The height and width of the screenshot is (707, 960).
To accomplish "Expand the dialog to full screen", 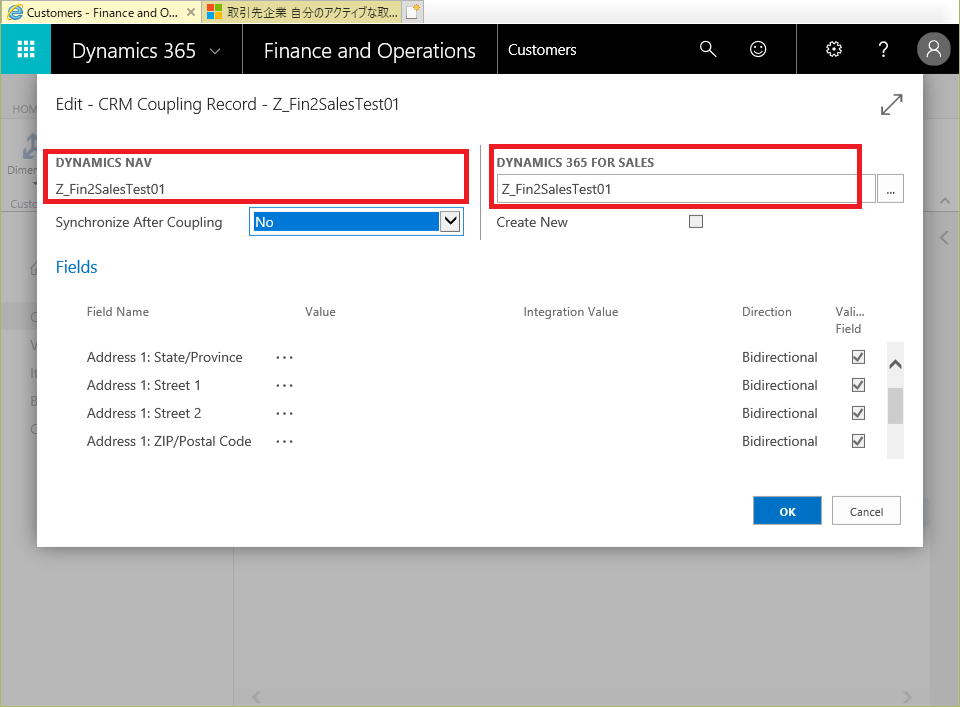I will click(x=891, y=104).
